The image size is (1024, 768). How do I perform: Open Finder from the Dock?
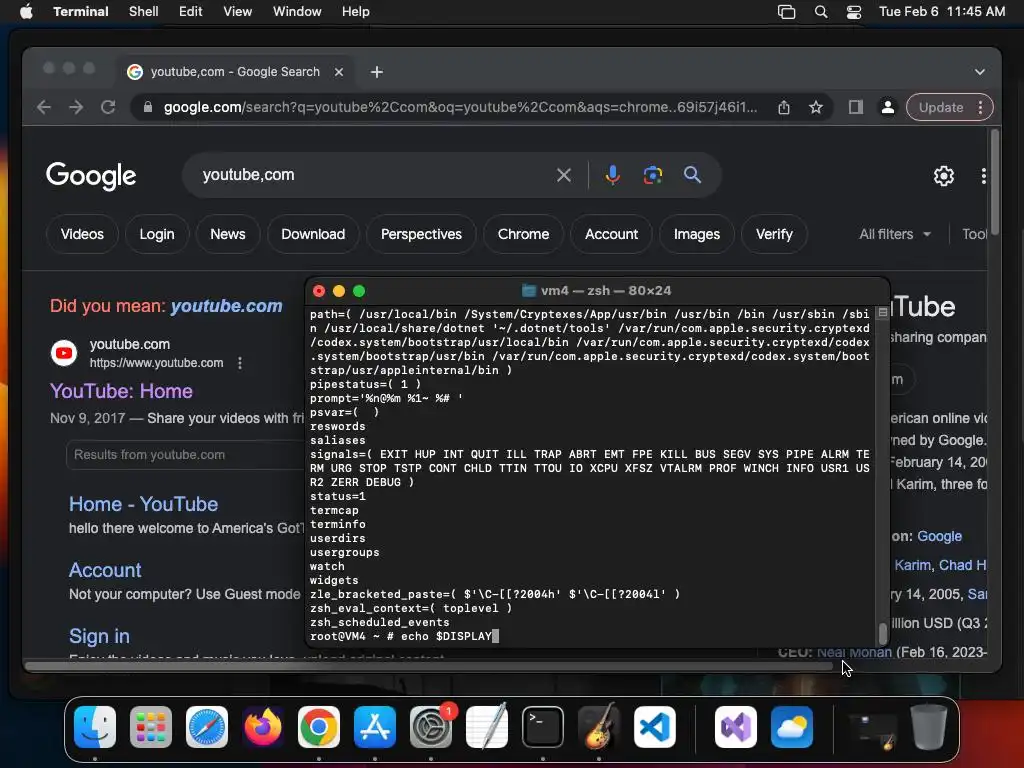pyautogui.click(x=95, y=727)
